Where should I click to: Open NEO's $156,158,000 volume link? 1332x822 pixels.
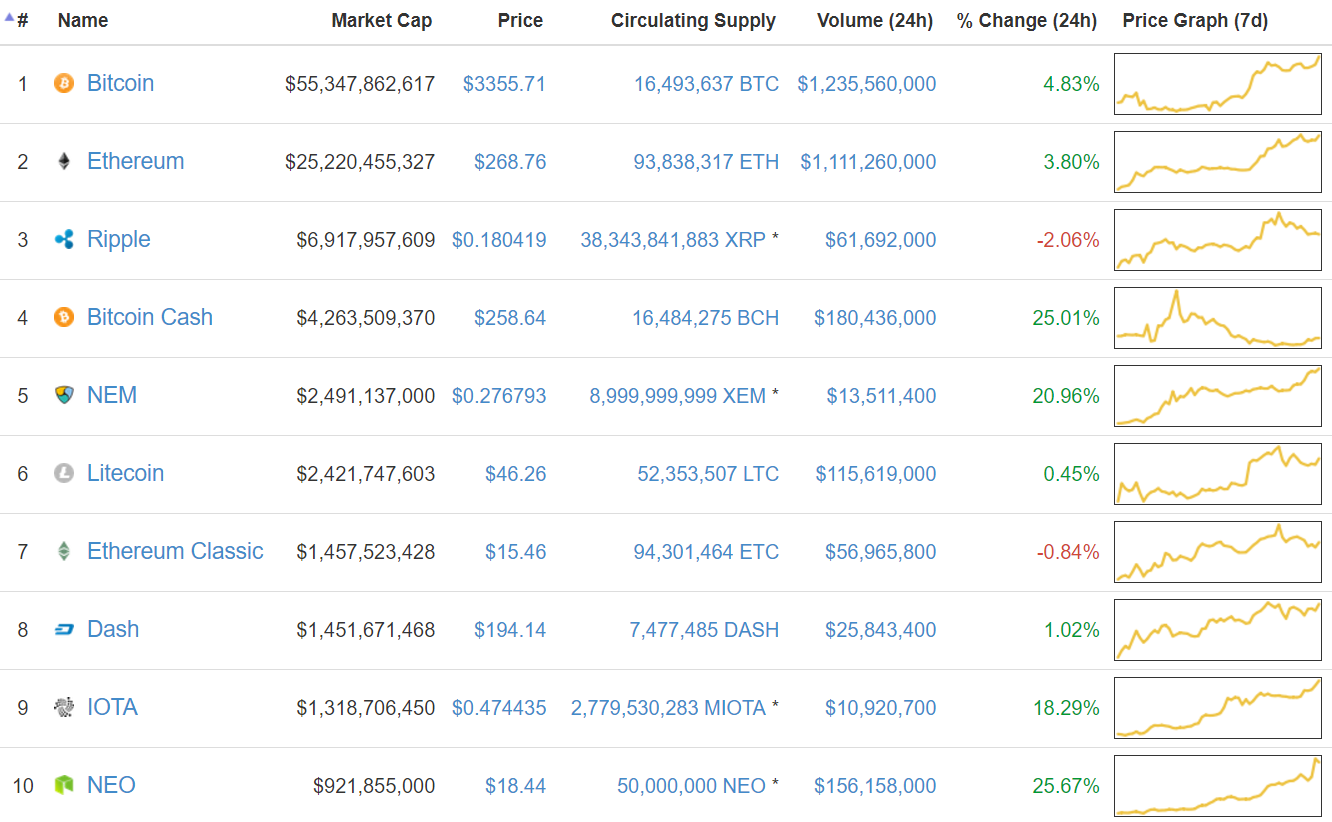tap(875, 786)
